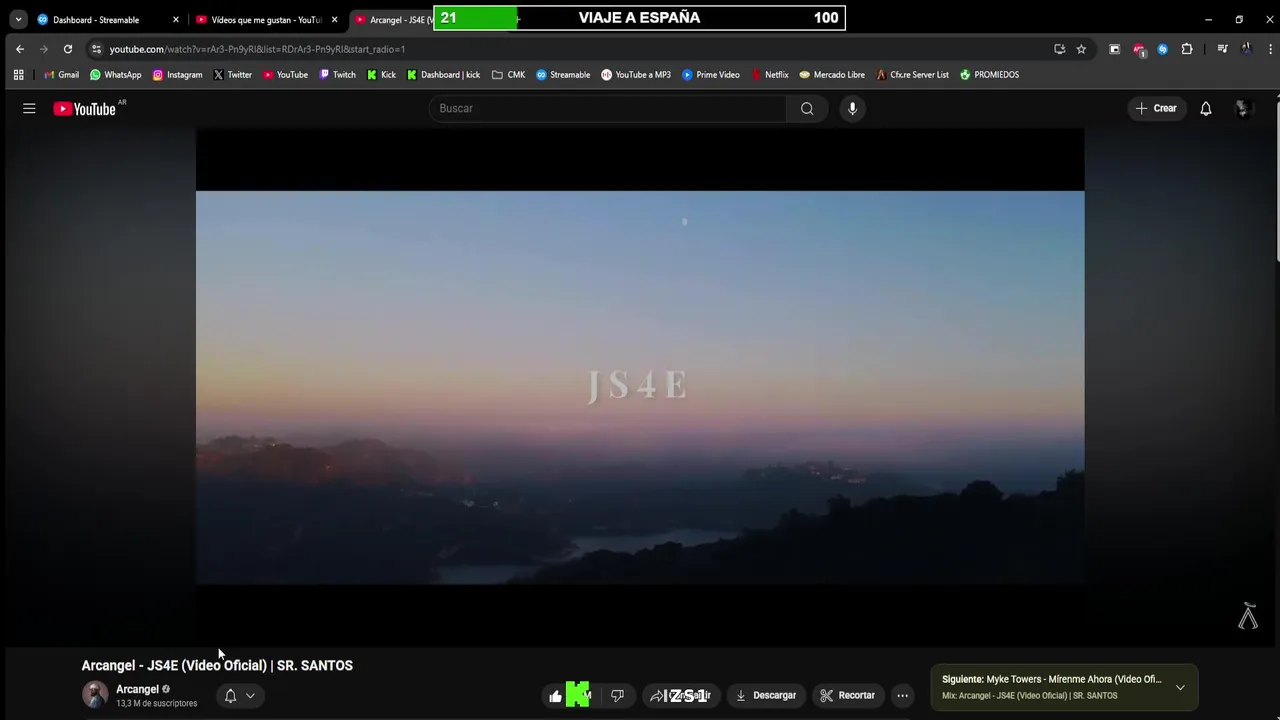Click the address bar URL
Image resolution: width=1280 pixels, height=720 pixels.
point(257,49)
